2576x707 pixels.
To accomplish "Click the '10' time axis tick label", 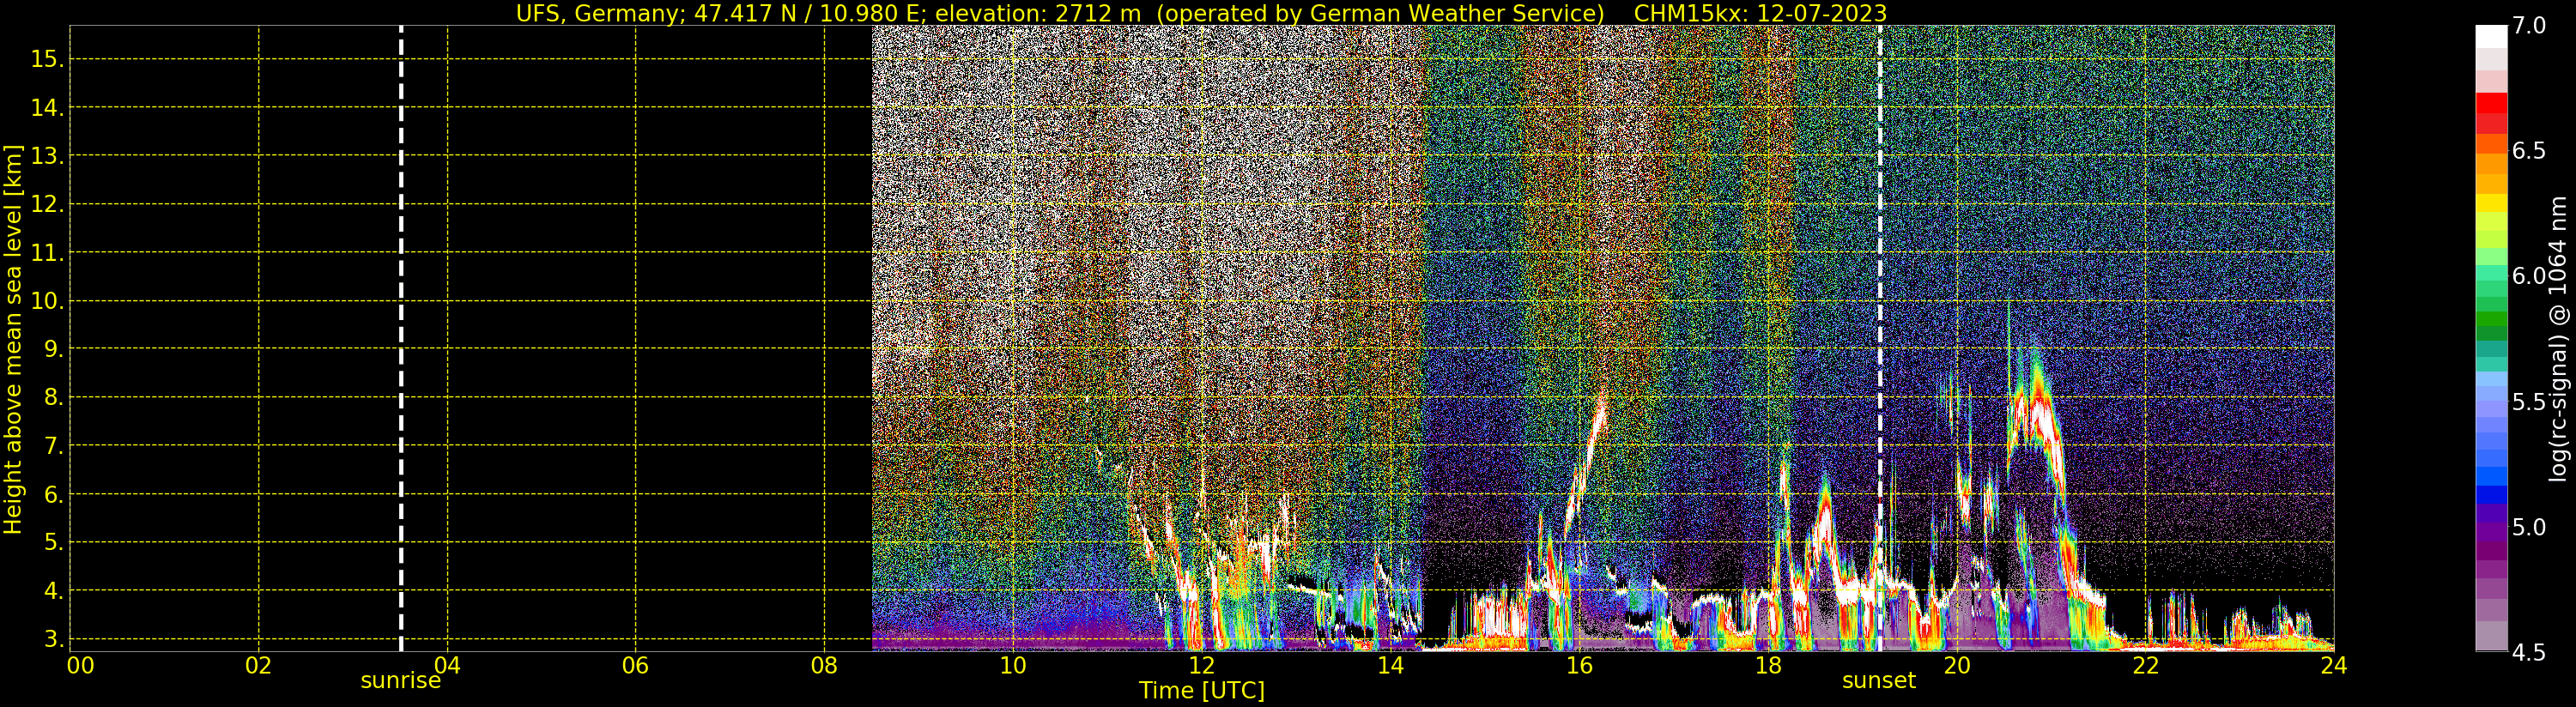I will 1013,665.
